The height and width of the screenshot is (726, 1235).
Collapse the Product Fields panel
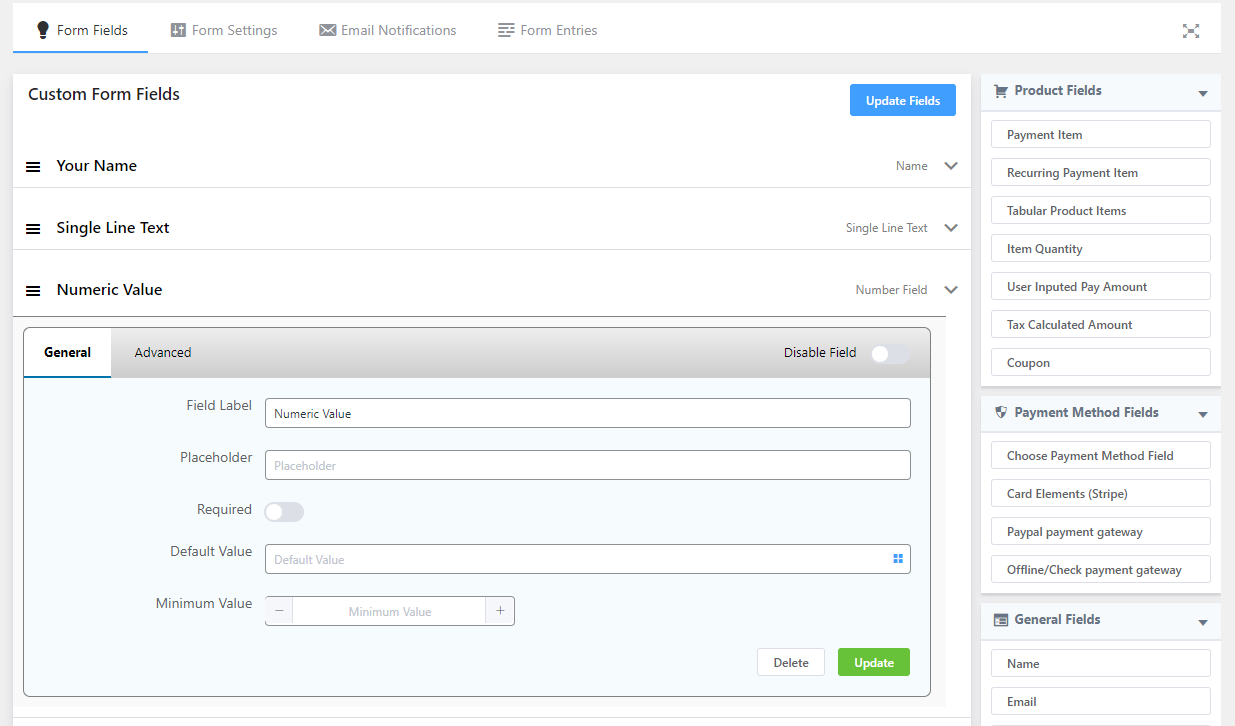point(1202,90)
